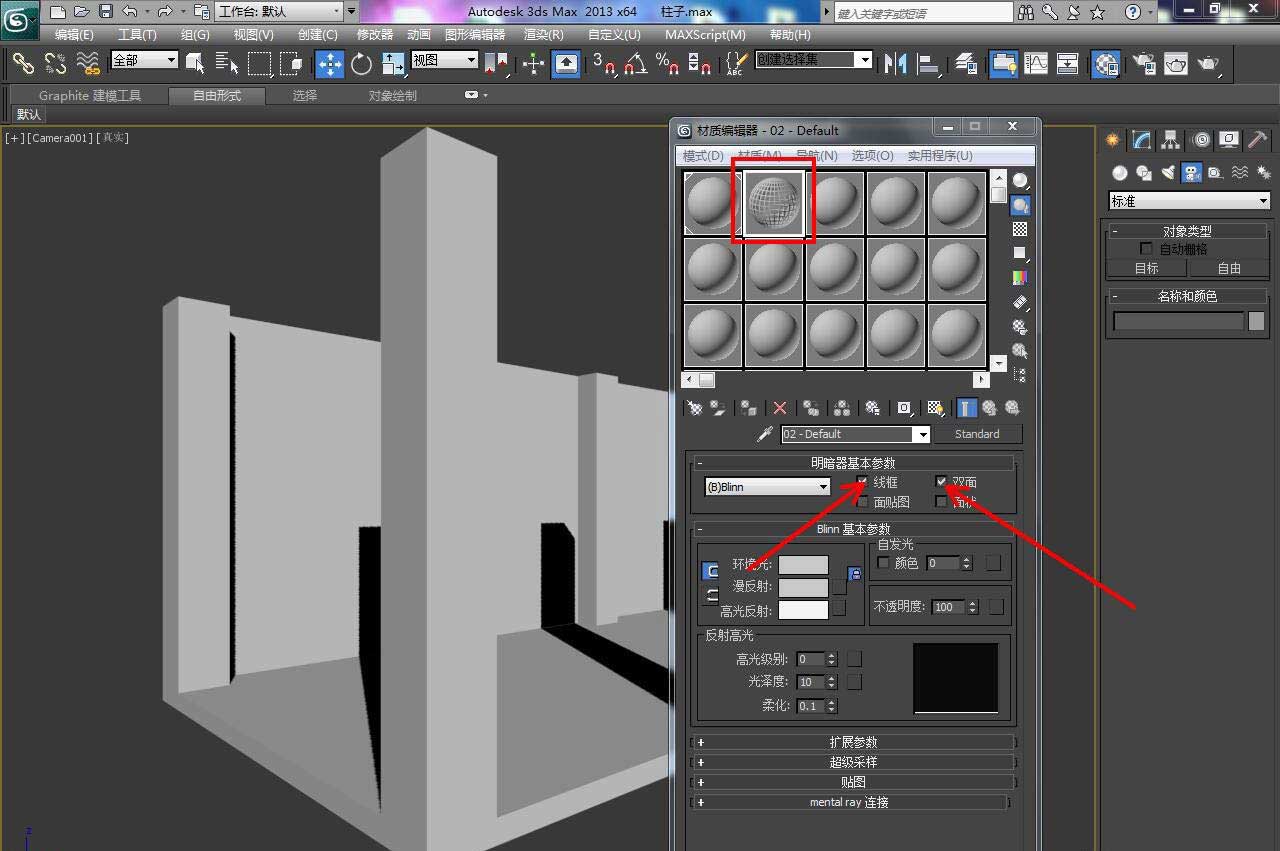The image size is (1280, 851).
Task: Click the Standard material type button
Action: [x=977, y=434]
